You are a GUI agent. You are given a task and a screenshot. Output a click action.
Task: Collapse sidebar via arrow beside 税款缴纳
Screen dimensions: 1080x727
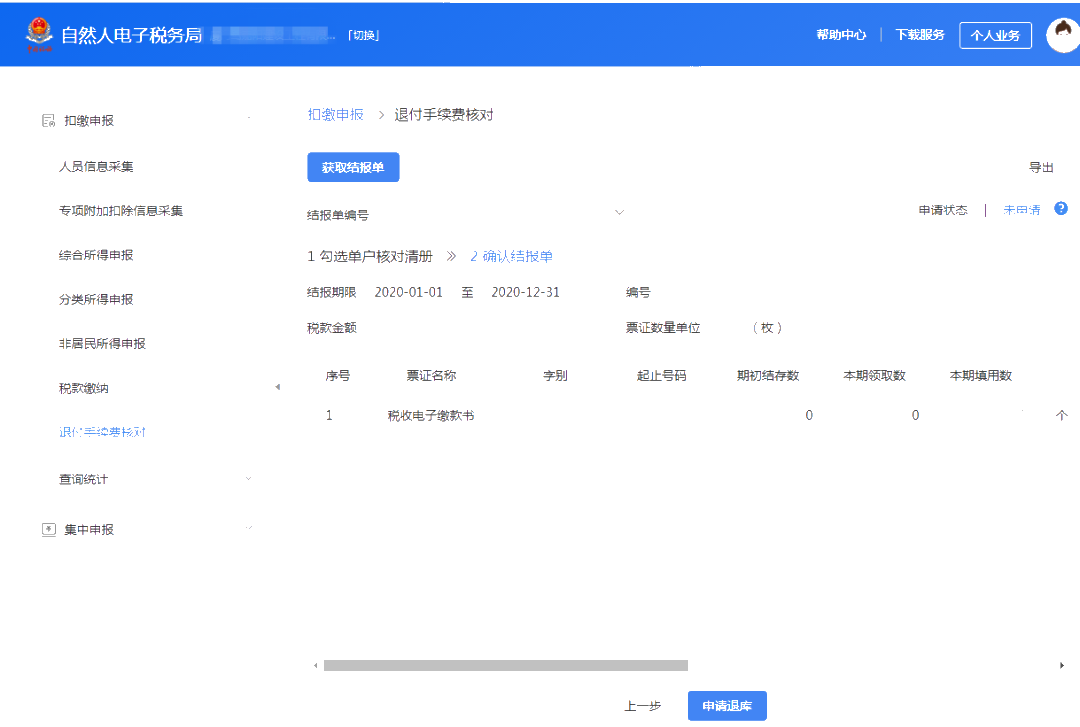click(x=277, y=385)
